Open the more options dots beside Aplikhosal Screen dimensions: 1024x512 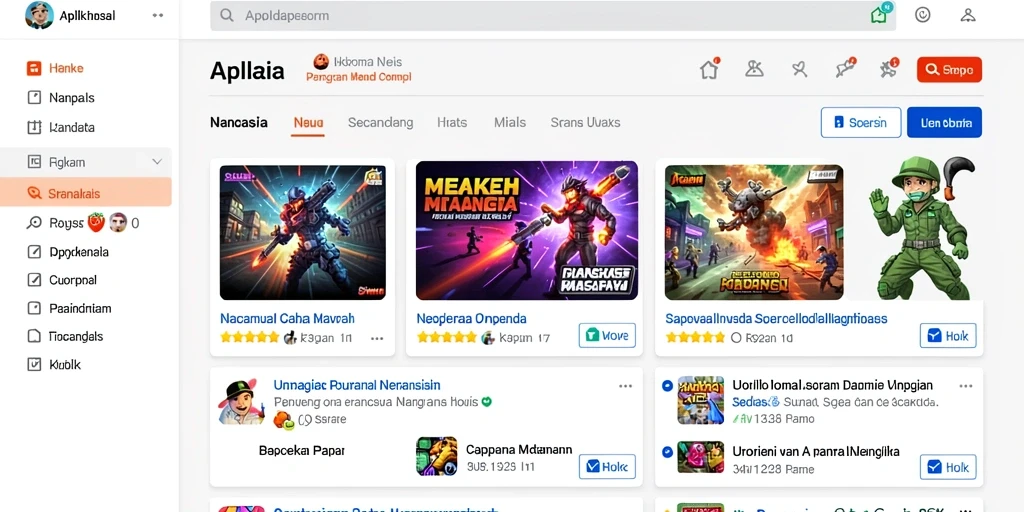158,15
